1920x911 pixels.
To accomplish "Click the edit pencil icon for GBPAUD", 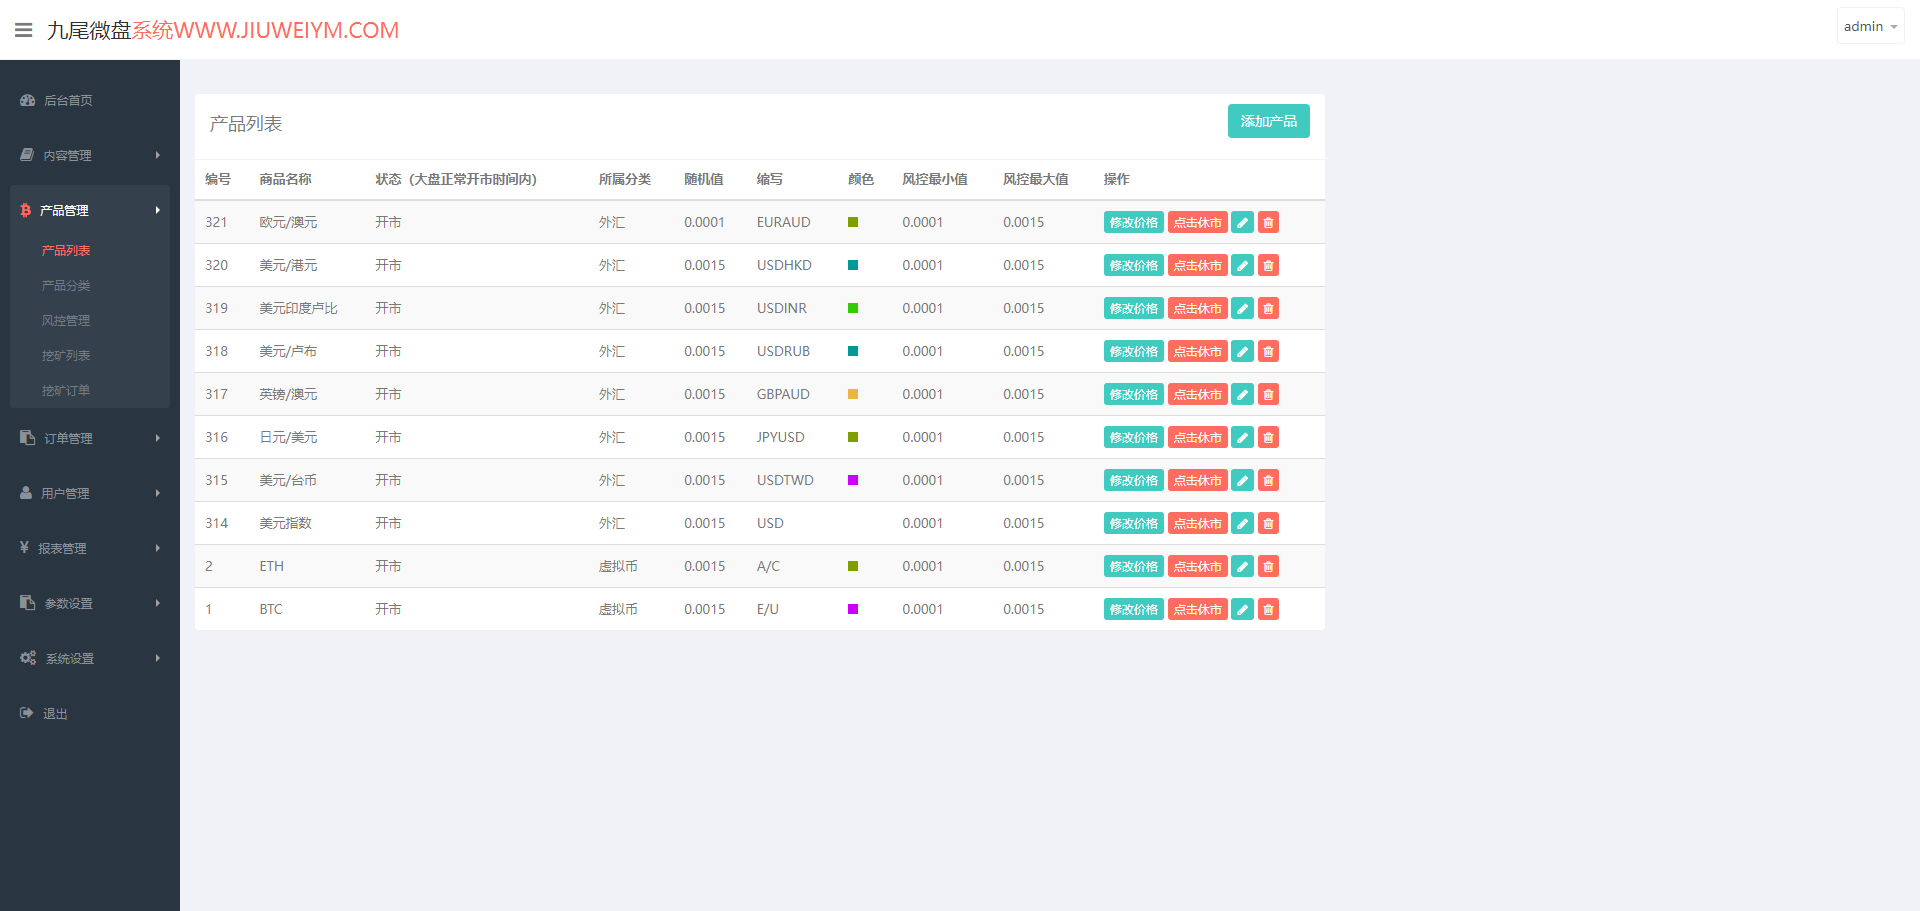I will point(1242,394).
